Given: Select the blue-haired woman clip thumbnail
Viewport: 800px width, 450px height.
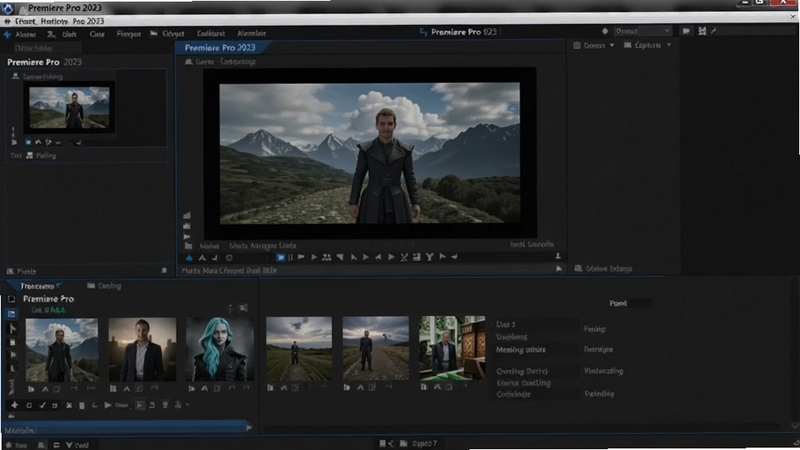Looking at the screenshot, I should click(x=220, y=349).
